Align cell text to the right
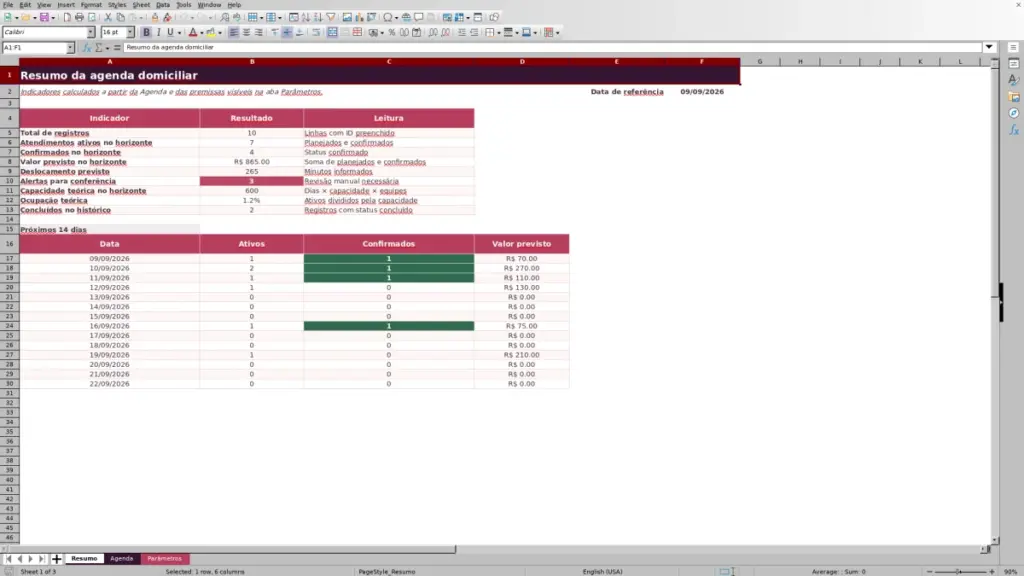Viewport: 1024px width, 576px height. (259, 33)
